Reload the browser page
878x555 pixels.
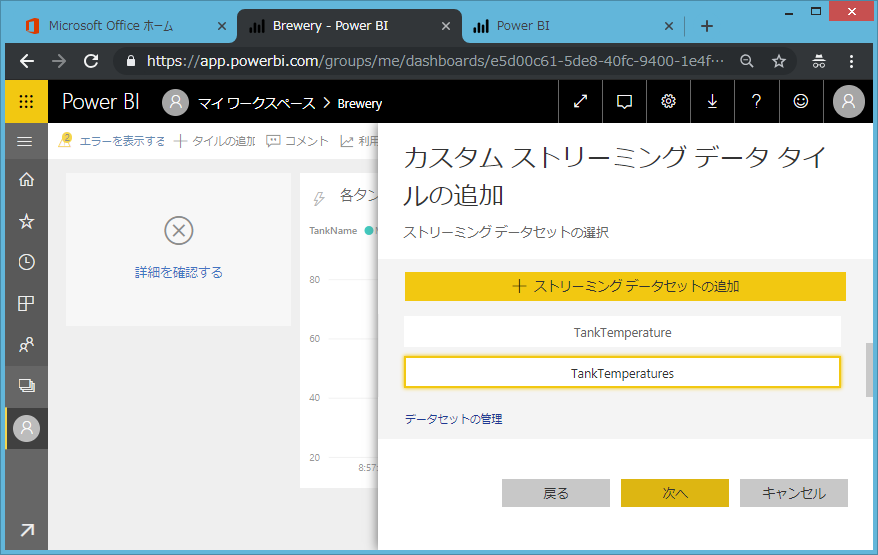[x=91, y=61]
